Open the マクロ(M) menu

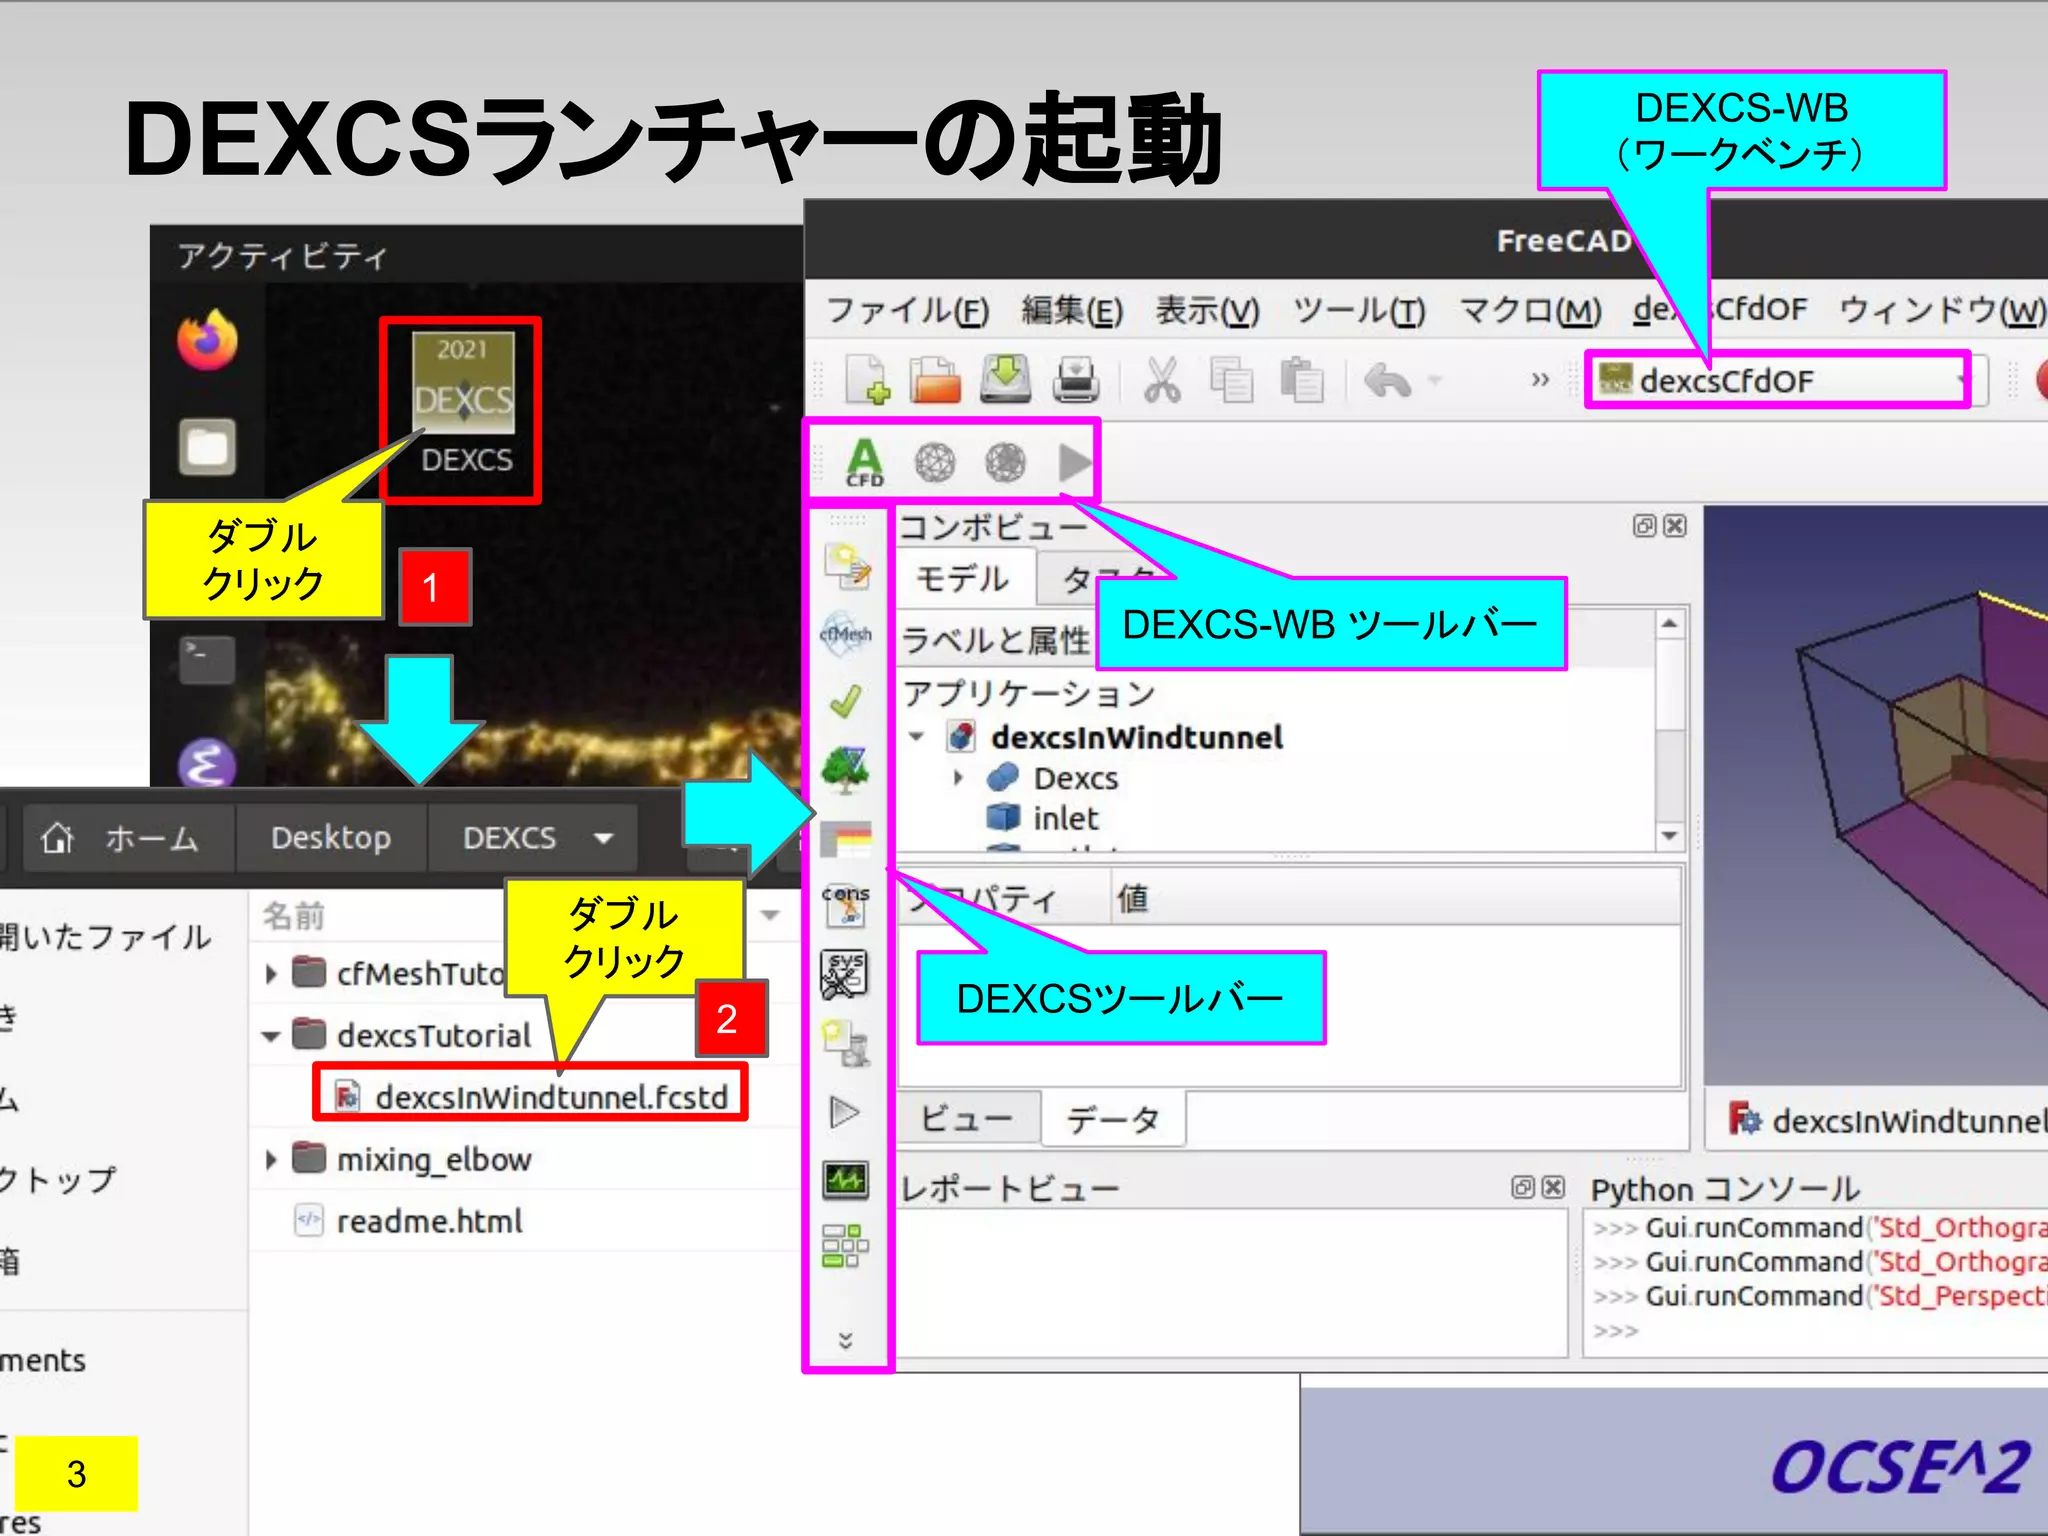tap(1531, 310)
